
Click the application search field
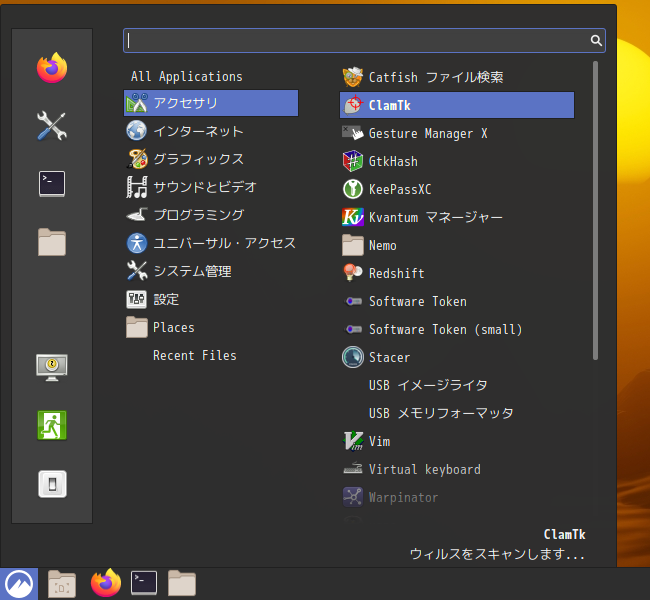364,40
